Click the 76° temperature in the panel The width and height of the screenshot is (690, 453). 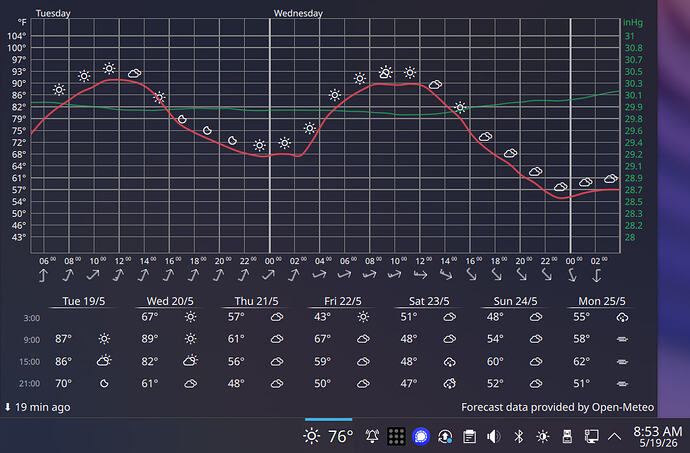341,436
